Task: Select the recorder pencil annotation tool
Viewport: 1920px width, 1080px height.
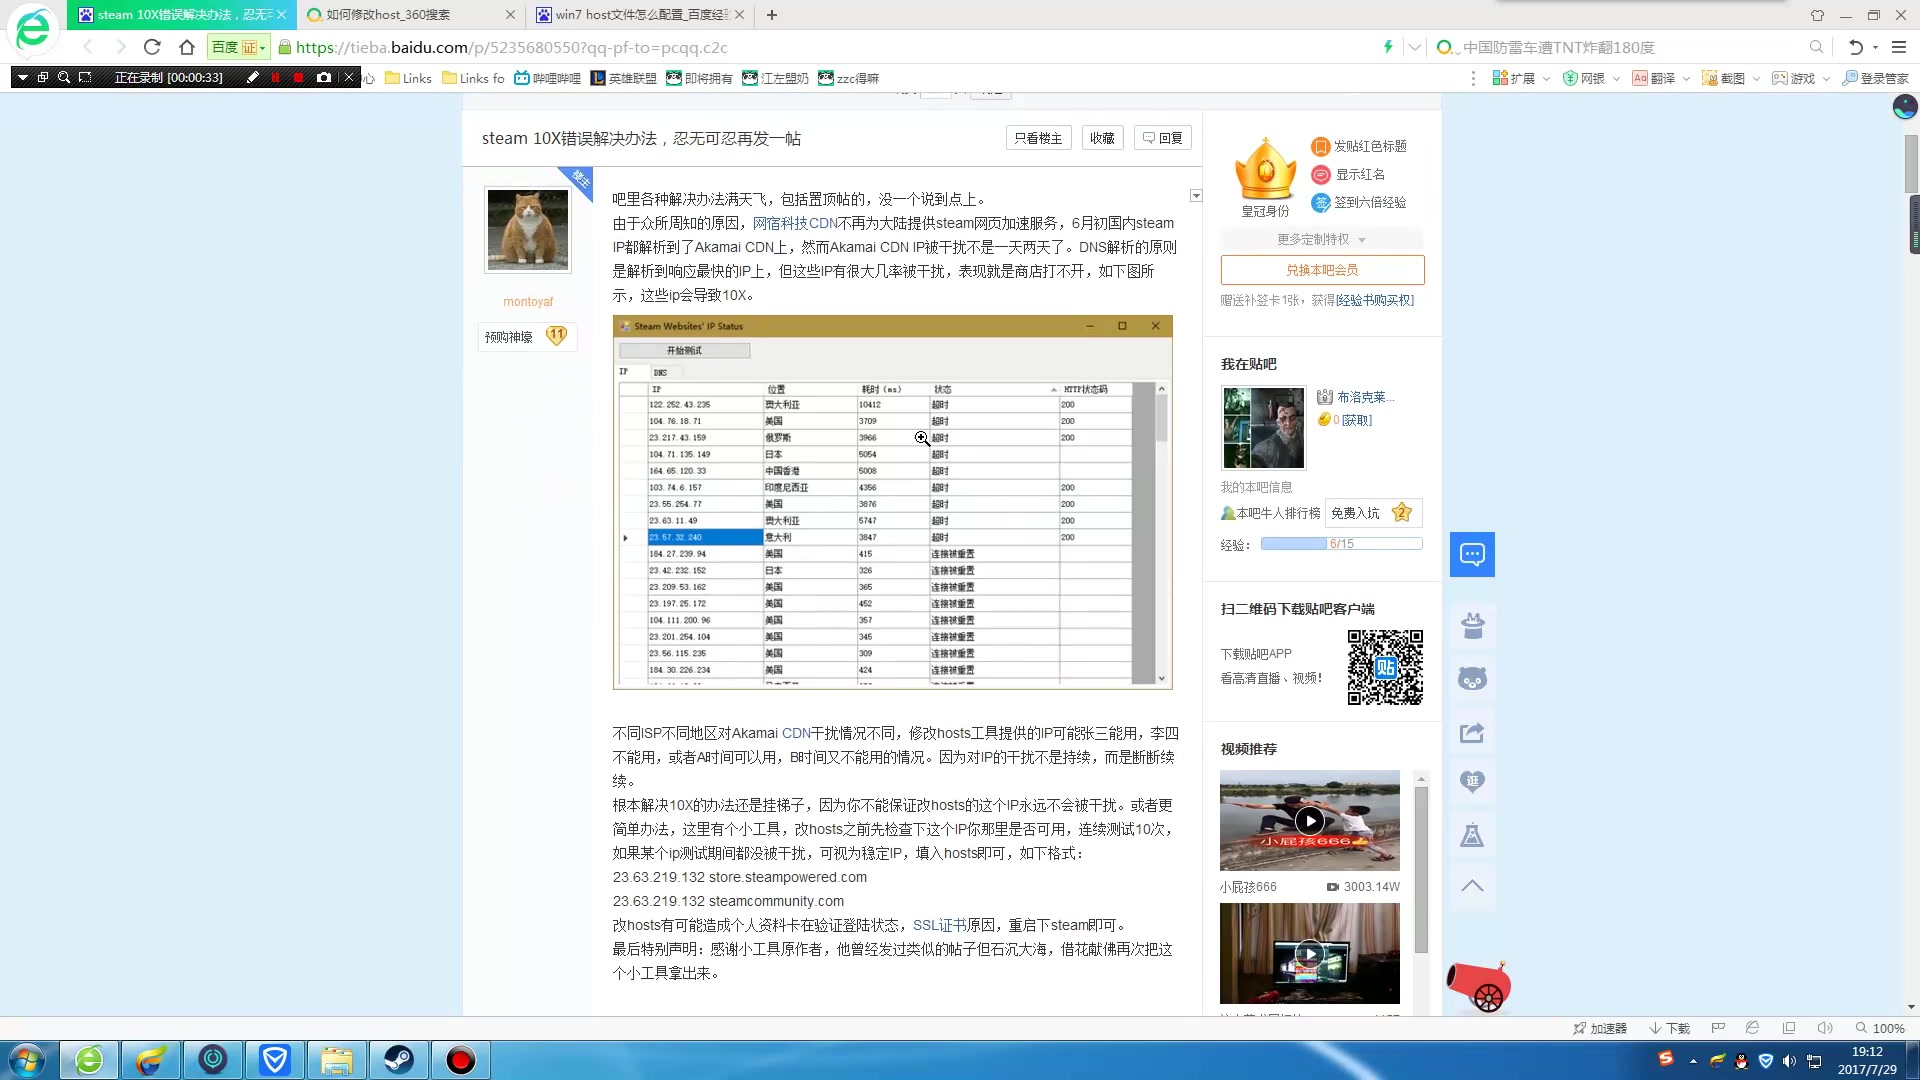Action: 253,77
